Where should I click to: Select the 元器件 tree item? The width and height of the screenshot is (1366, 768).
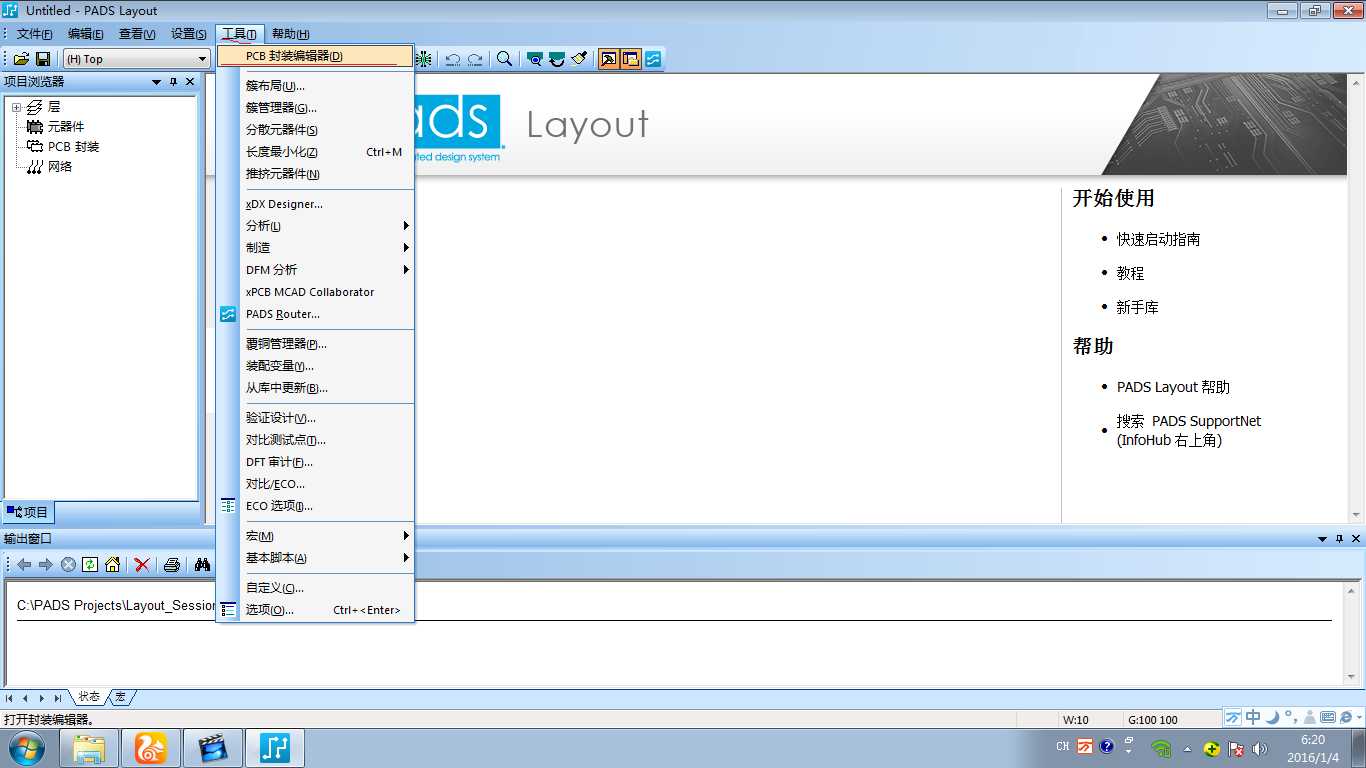pos(66,127)
